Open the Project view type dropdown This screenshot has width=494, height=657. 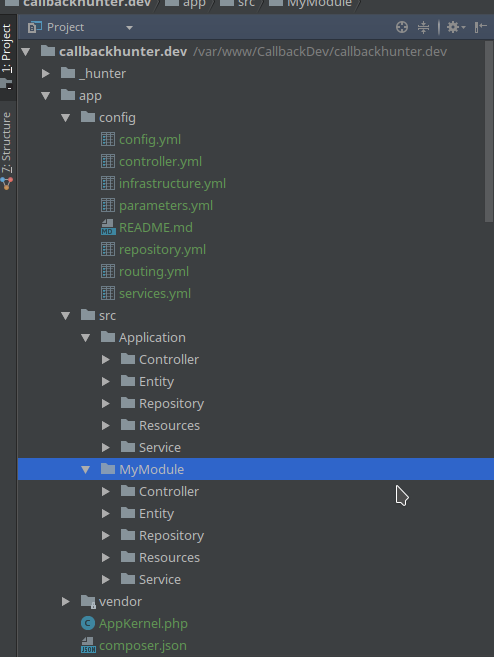(80, 27)
